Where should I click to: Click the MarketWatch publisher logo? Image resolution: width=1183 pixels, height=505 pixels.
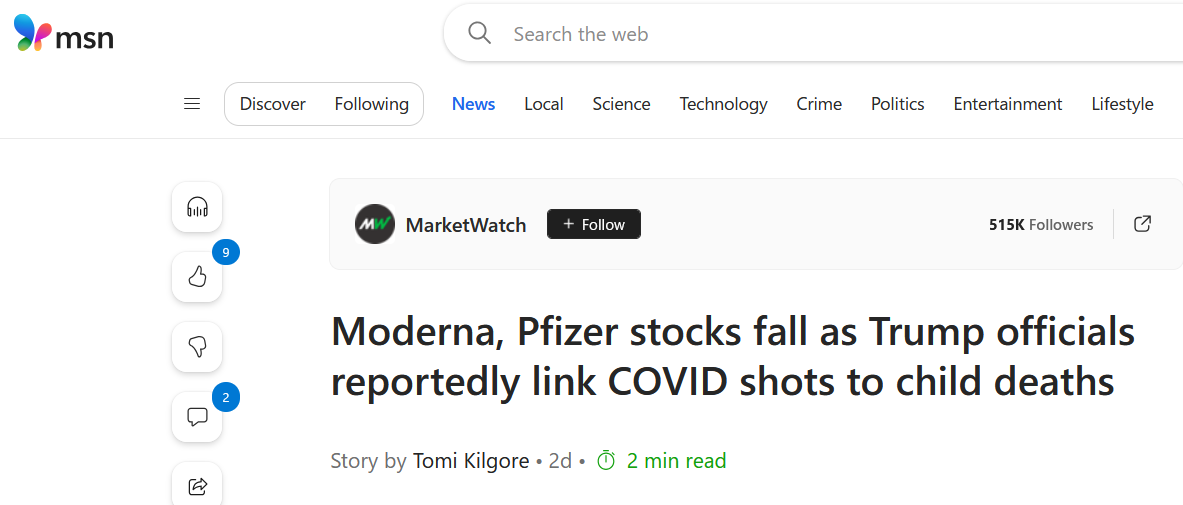coord(375,224)
